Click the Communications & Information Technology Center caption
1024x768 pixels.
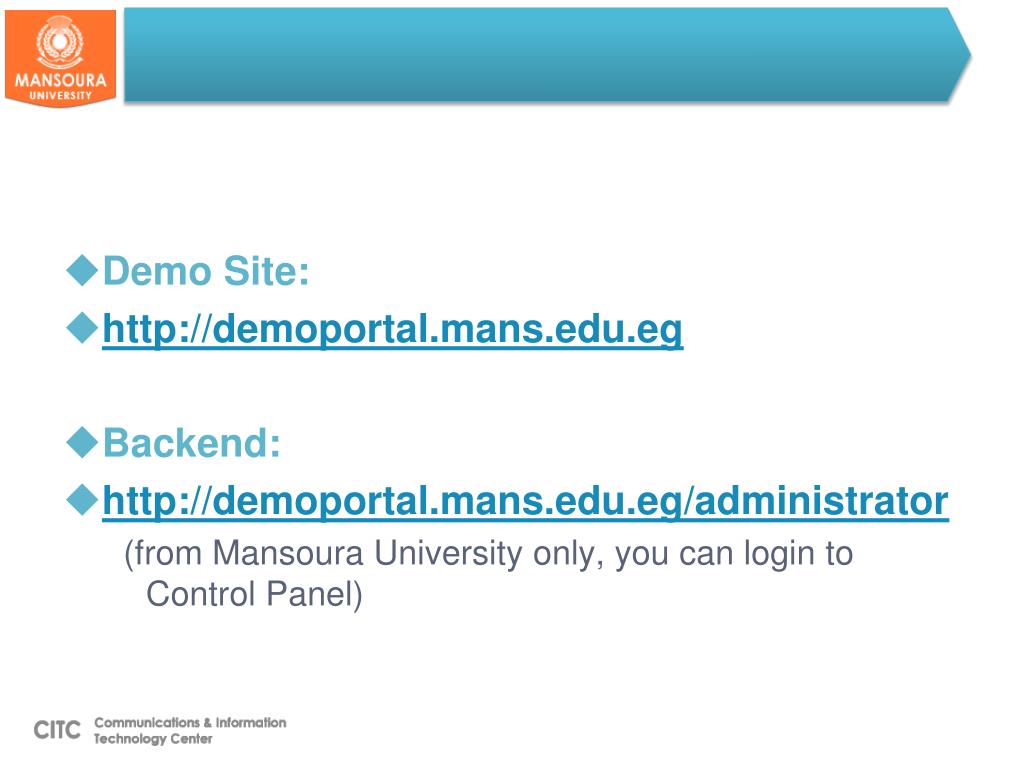[x=190, y=731]
